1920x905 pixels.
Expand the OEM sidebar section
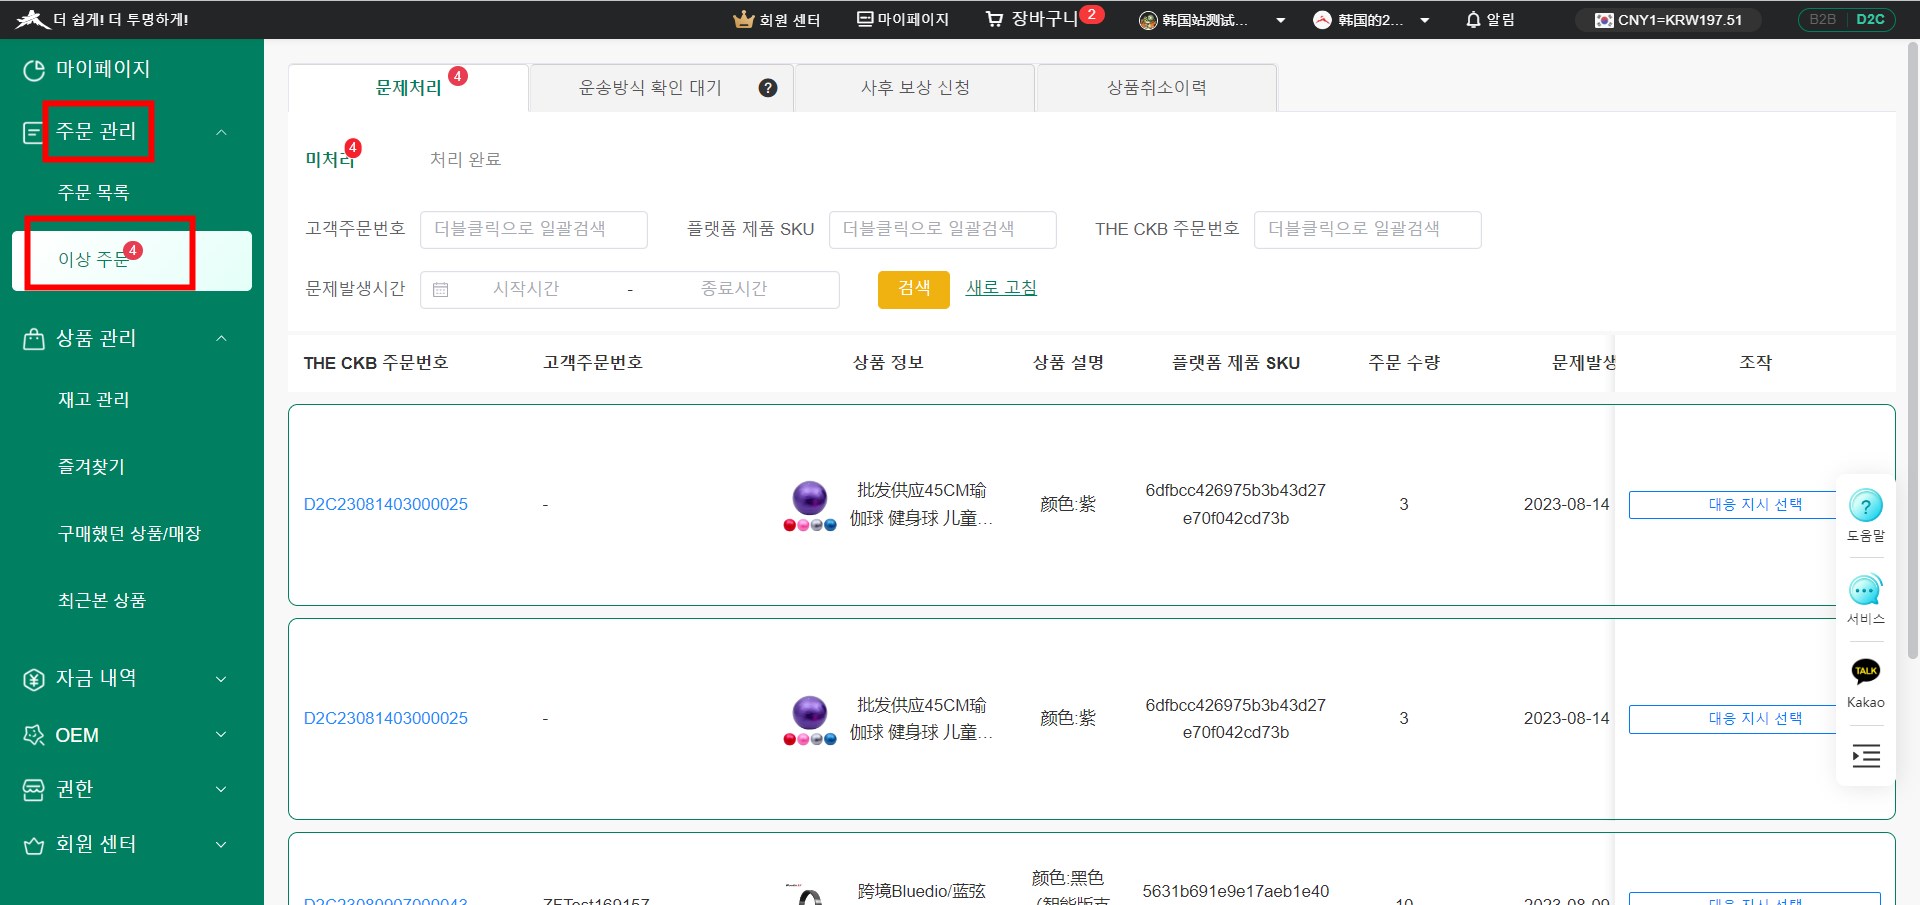[x=221, y=735]
